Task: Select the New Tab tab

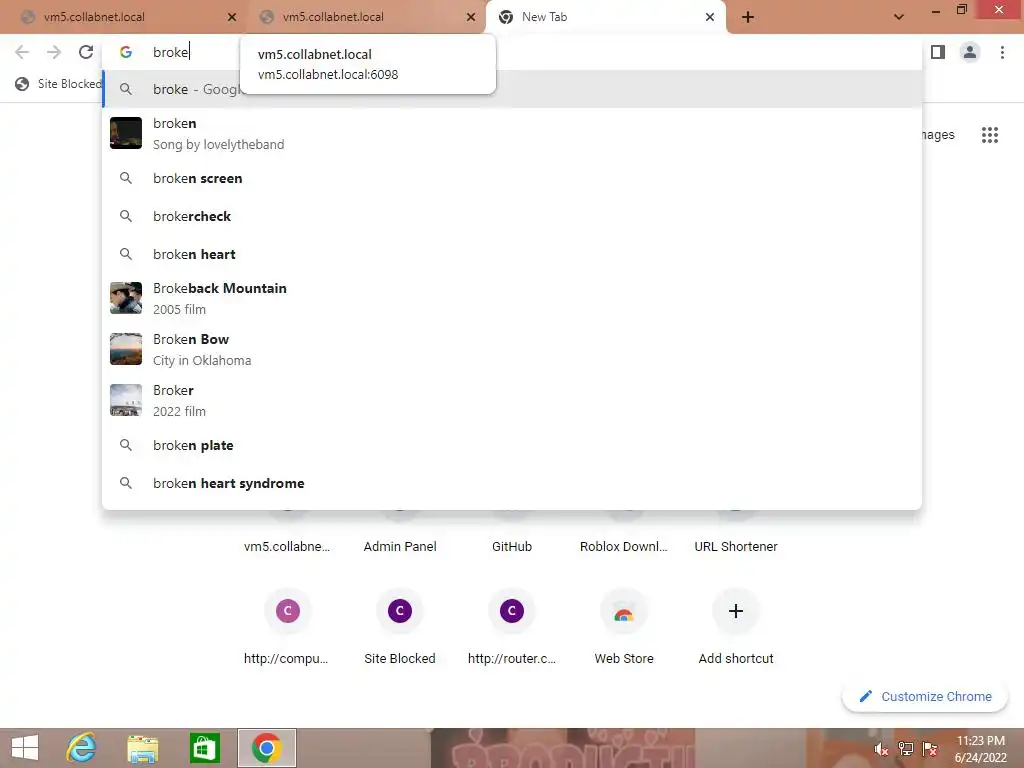Action: pyautogui.click(x=605, y=17)
